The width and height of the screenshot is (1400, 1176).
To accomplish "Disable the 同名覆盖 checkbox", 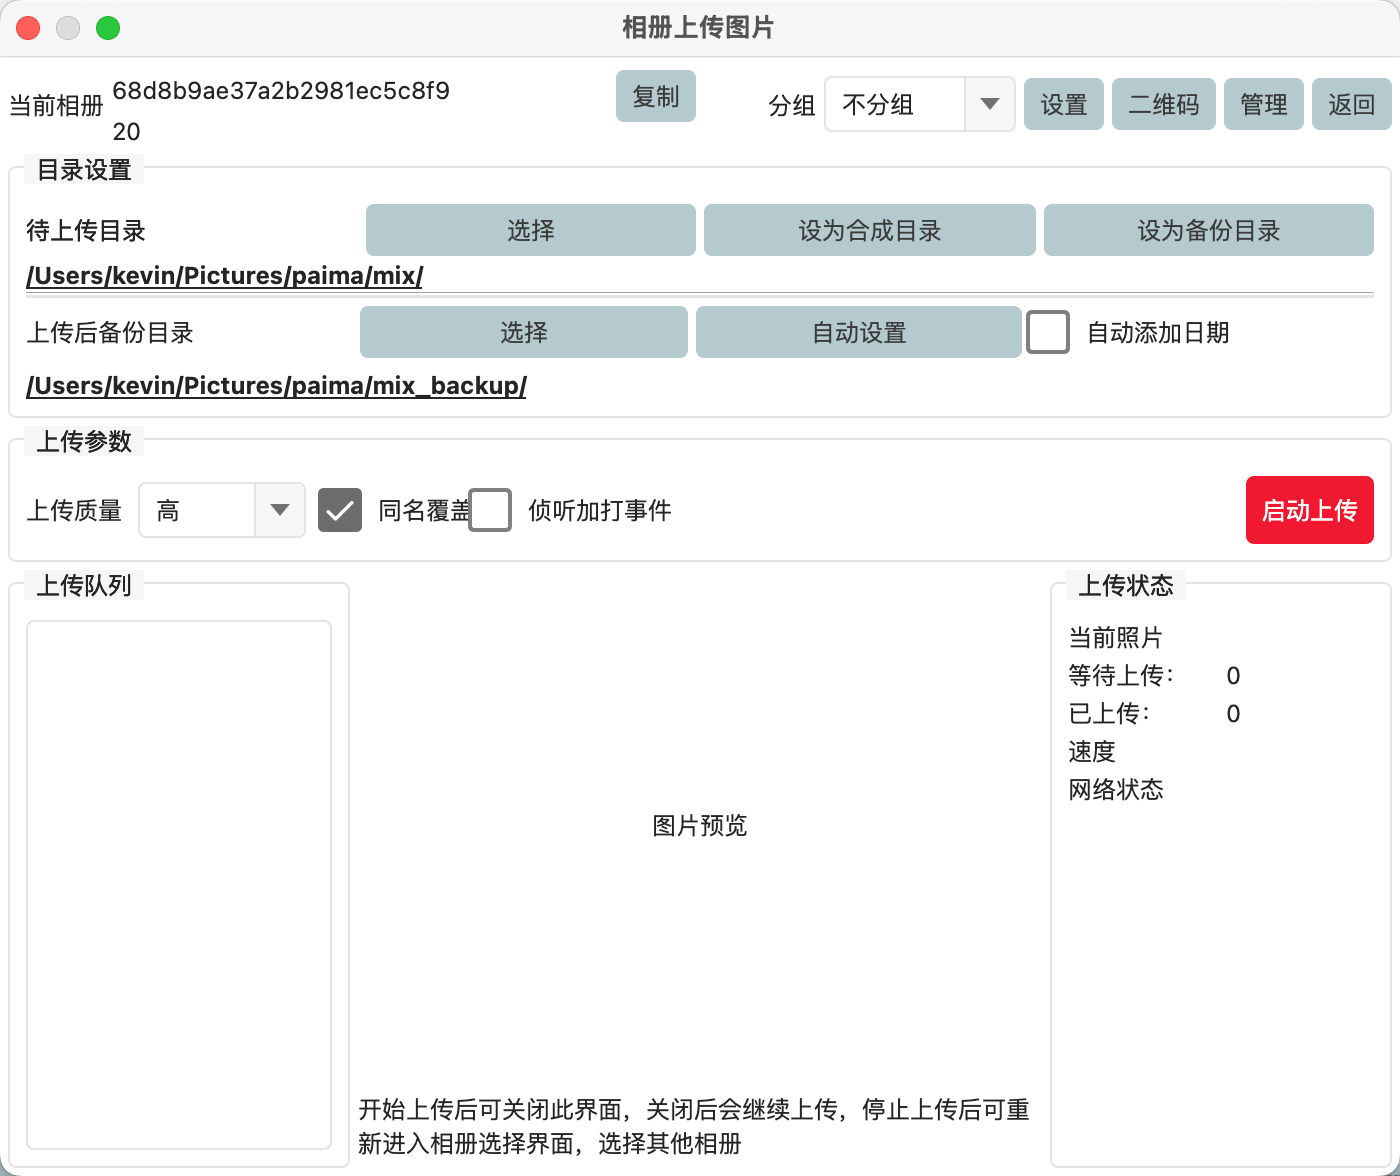I will (339, 510).
